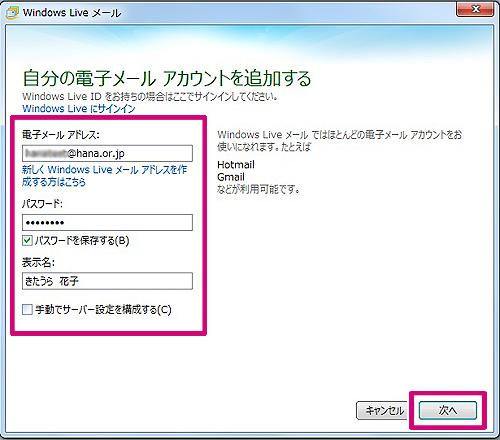Select the 表示名 text box

107,281
